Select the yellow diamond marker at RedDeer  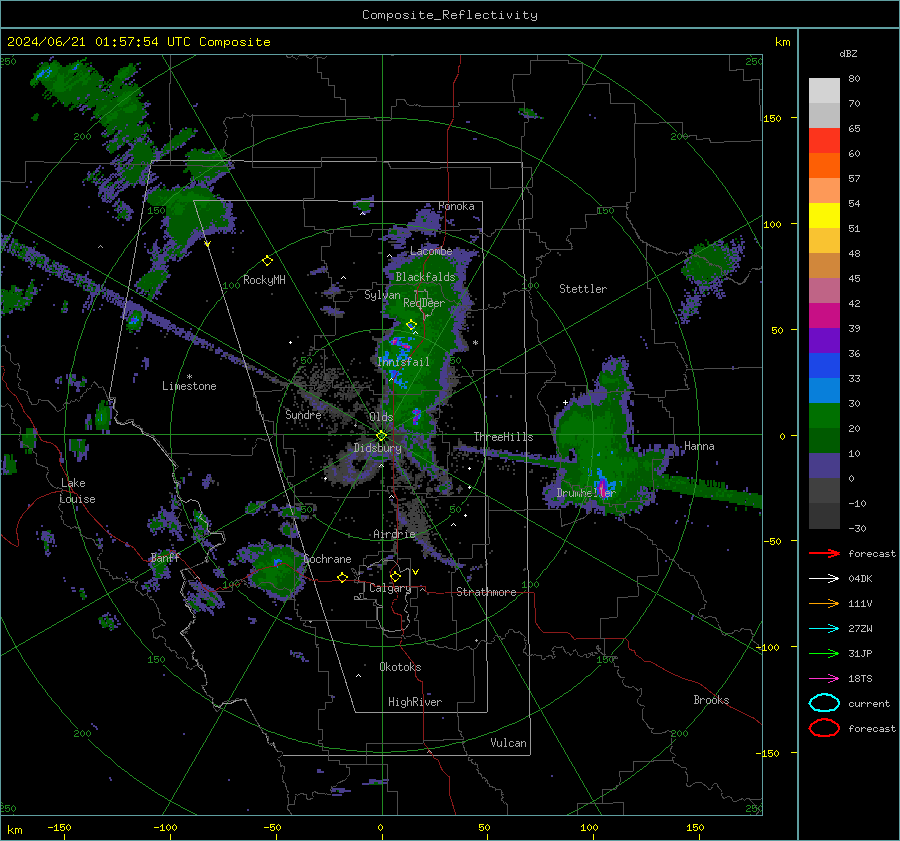click(x=411, y=325)
